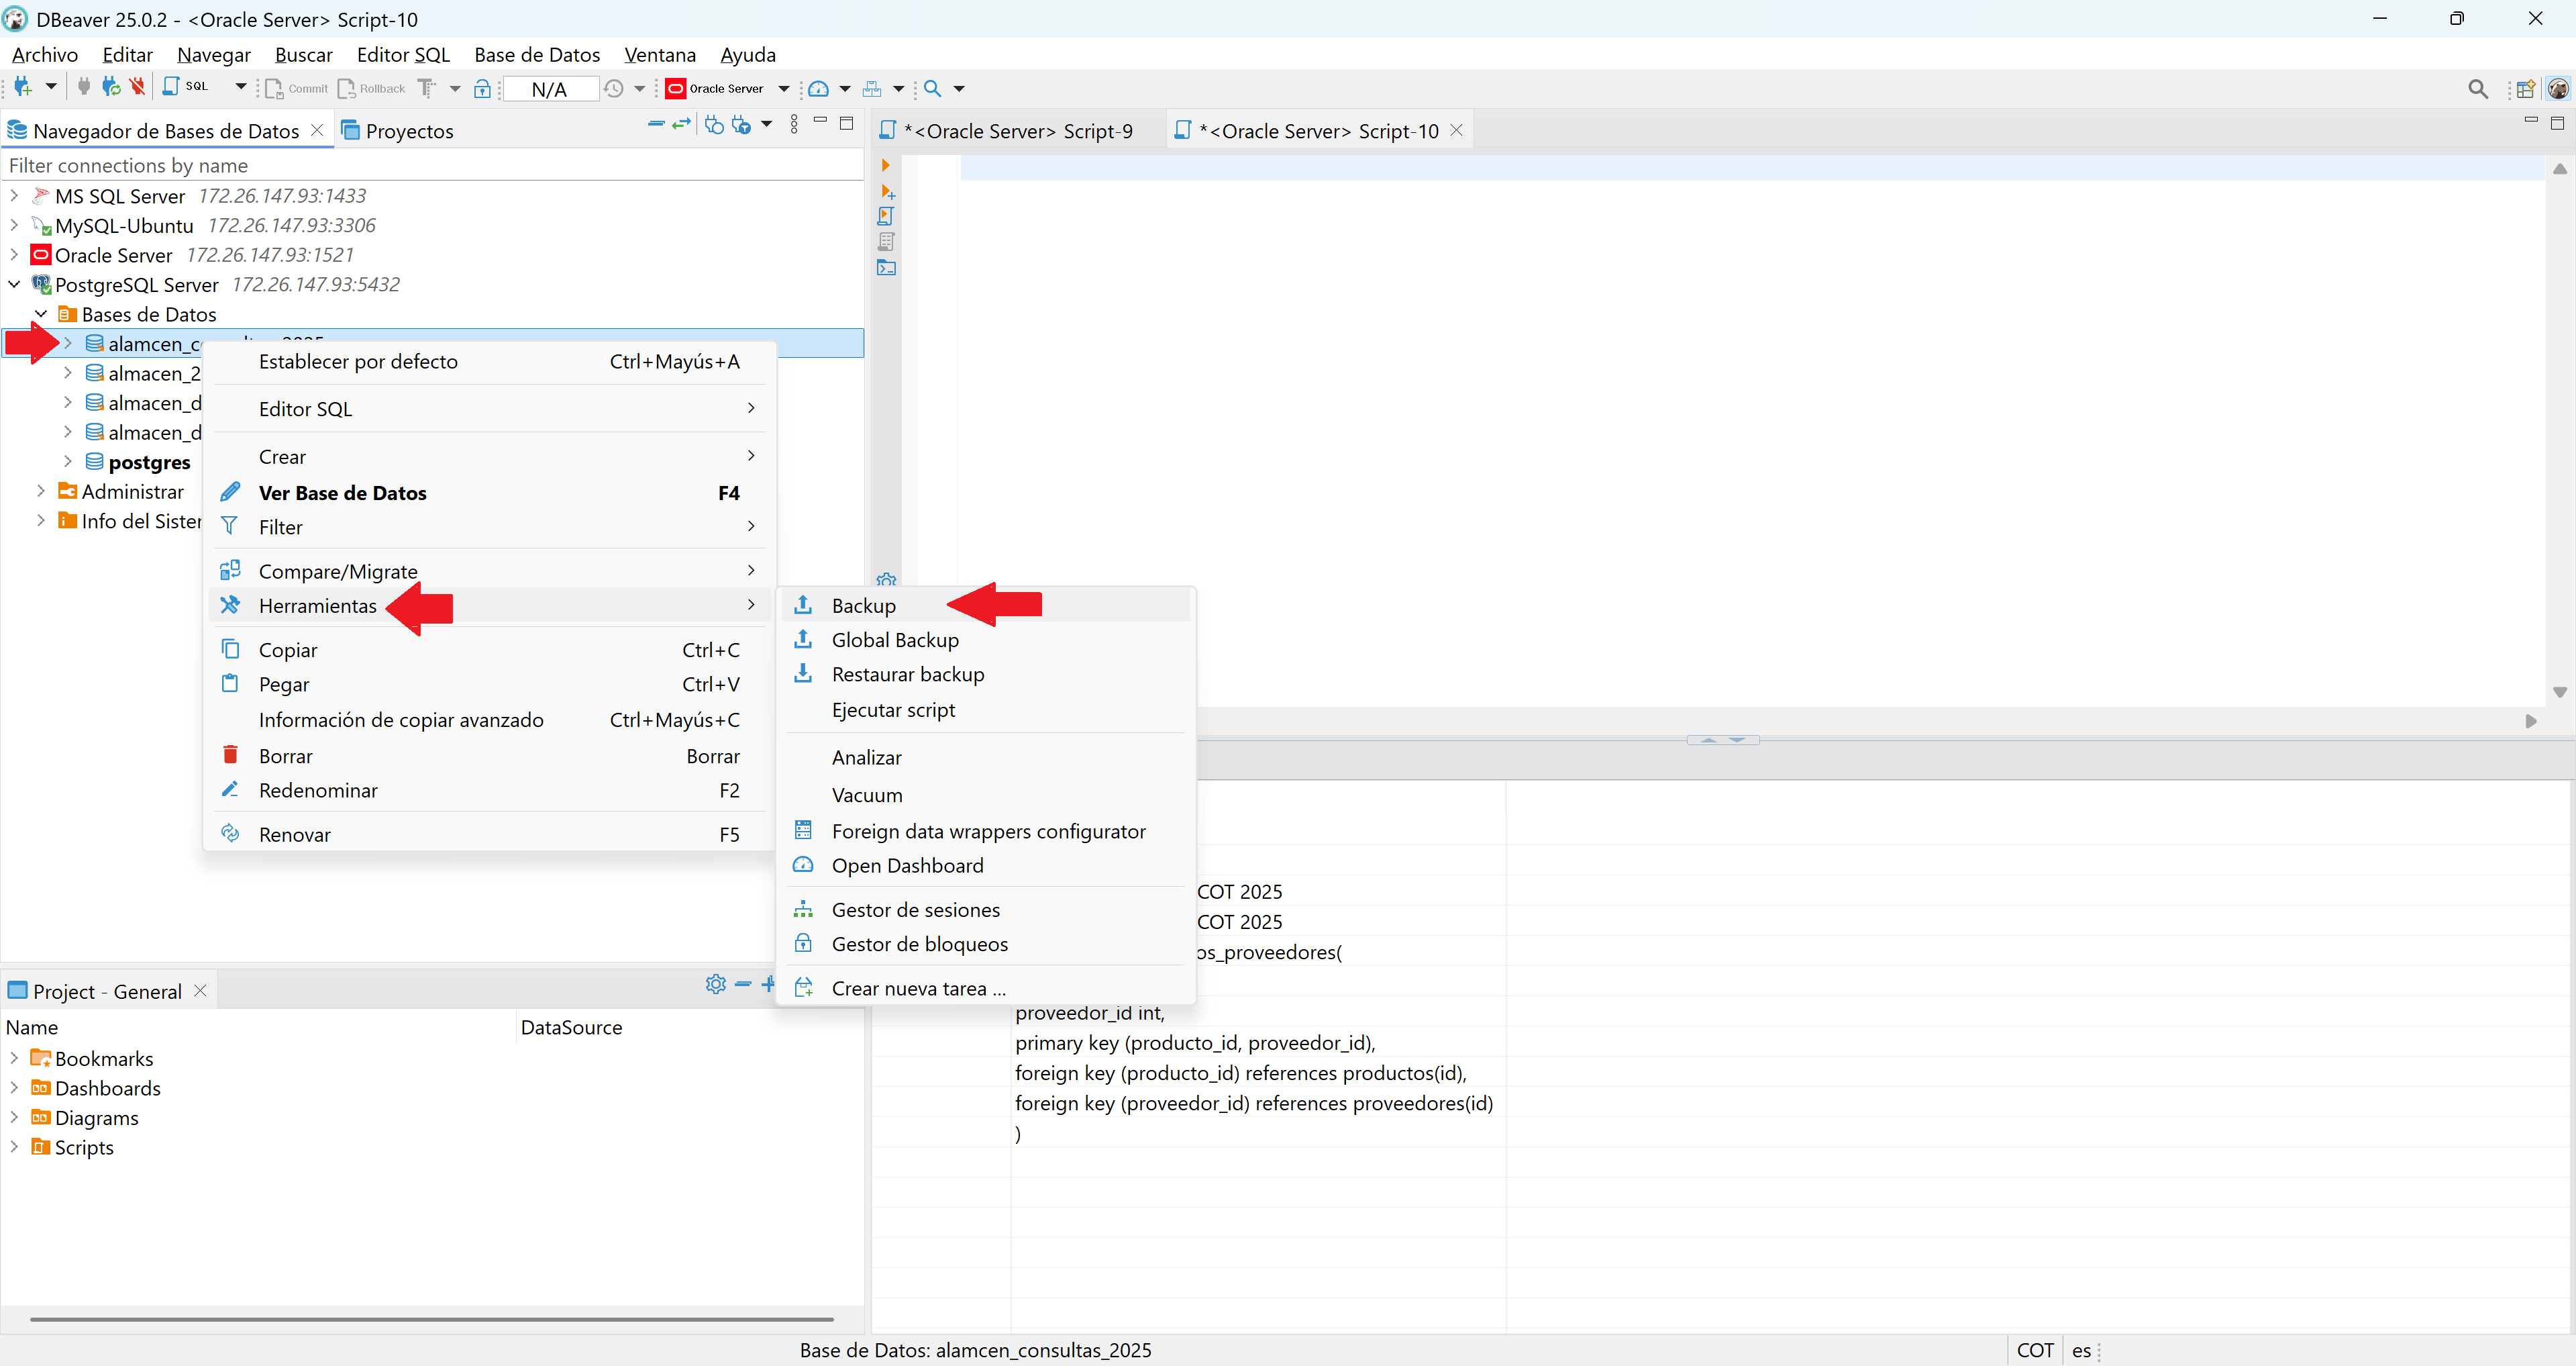
Task: Select Establecer por defecto context entry
Action: coord(490,362)
